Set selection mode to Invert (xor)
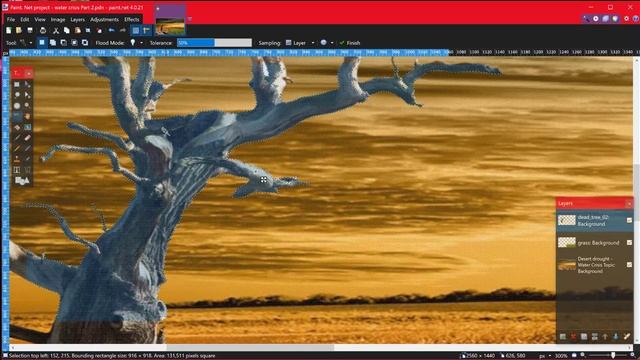The width and height of the screenshot is (640, 360). [84, 42]
